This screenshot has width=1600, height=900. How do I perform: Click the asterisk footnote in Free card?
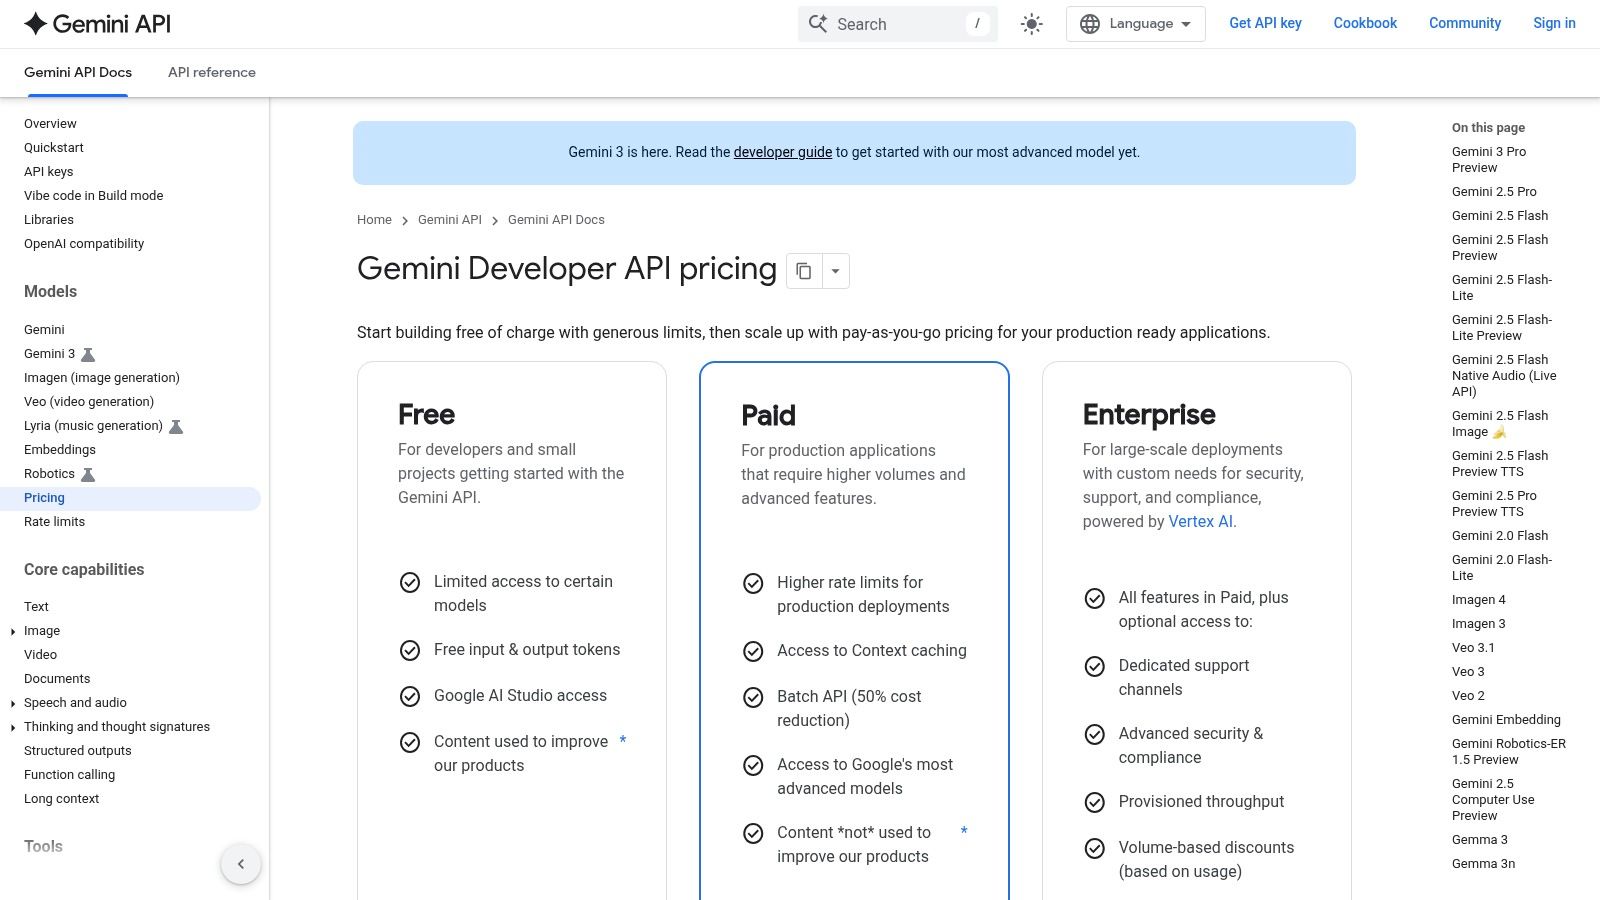click(x=623, y=741)
